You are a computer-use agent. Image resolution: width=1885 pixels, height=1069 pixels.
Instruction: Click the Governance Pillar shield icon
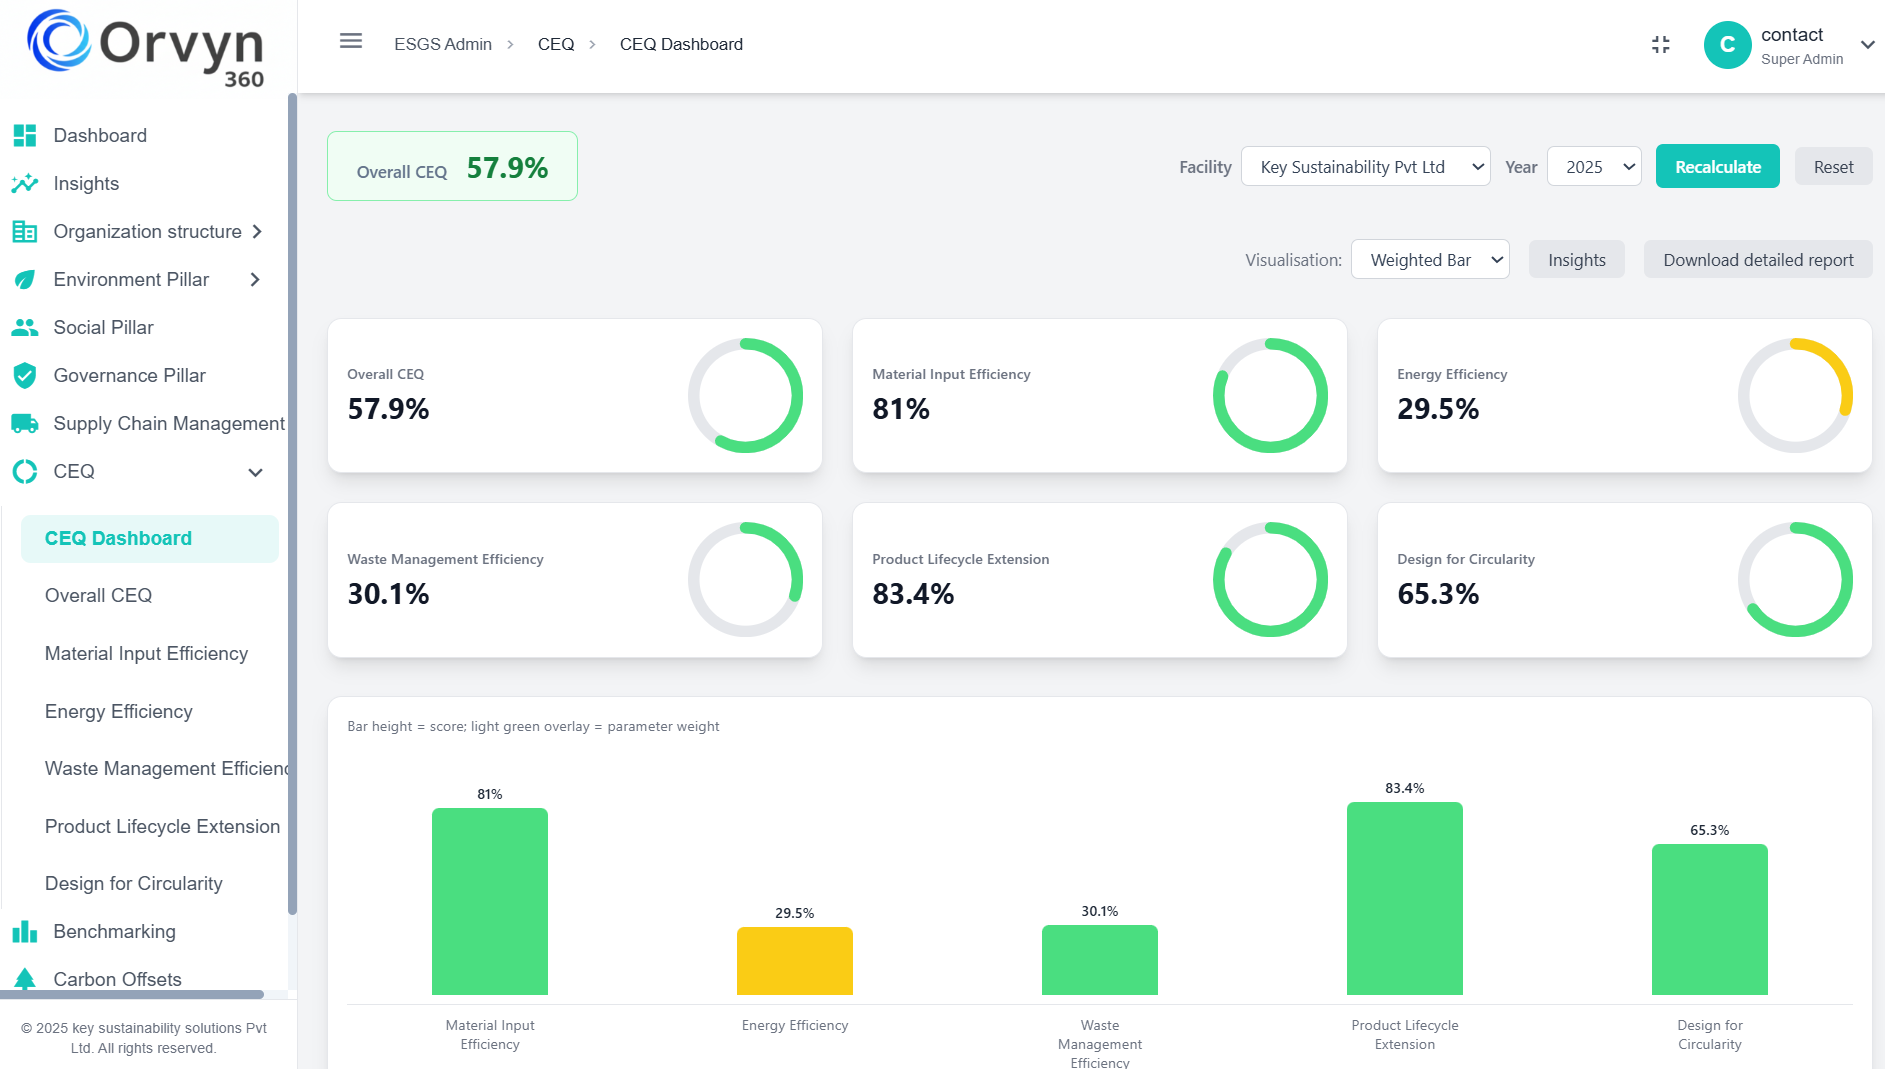click(25, 375)
